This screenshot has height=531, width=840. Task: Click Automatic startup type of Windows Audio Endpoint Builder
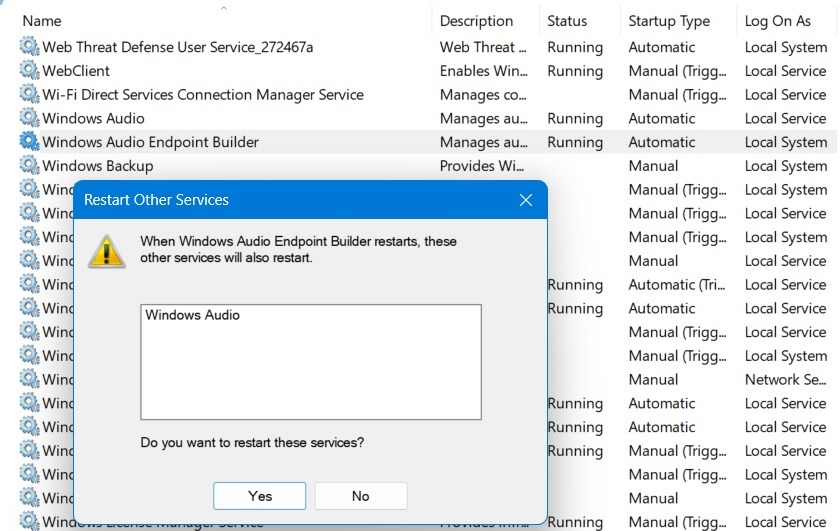[662, 142]
